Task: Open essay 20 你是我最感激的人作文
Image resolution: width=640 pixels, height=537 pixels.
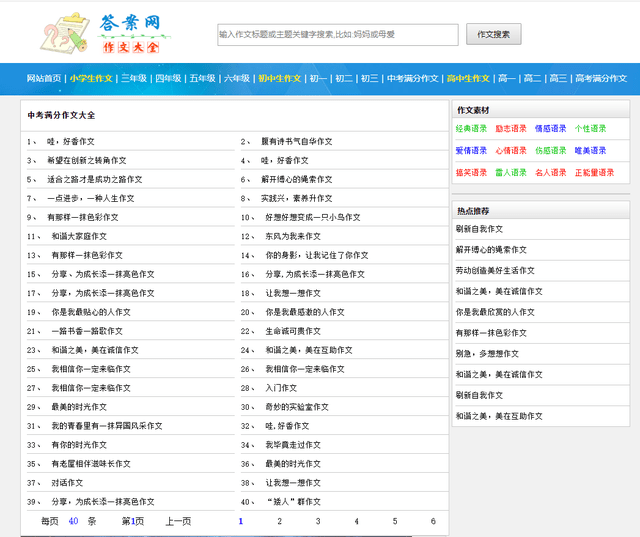Action: (305, 312)
